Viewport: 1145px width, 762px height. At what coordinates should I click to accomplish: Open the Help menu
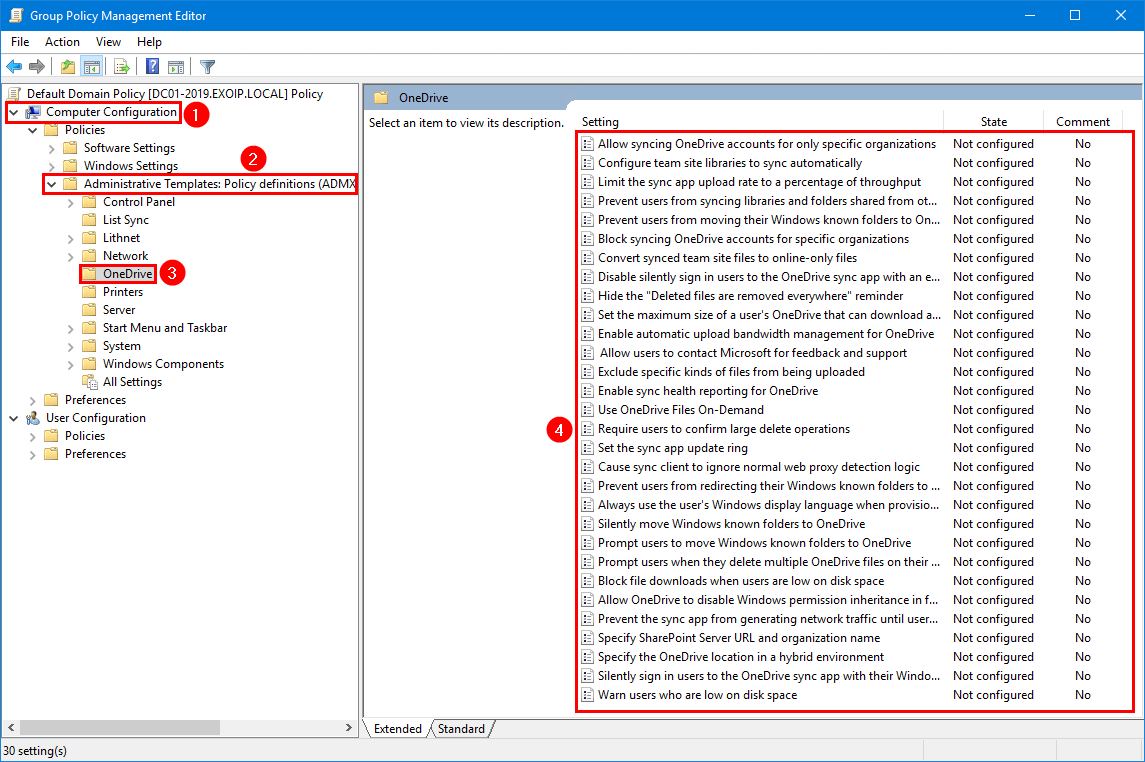[x=149, y=42]
